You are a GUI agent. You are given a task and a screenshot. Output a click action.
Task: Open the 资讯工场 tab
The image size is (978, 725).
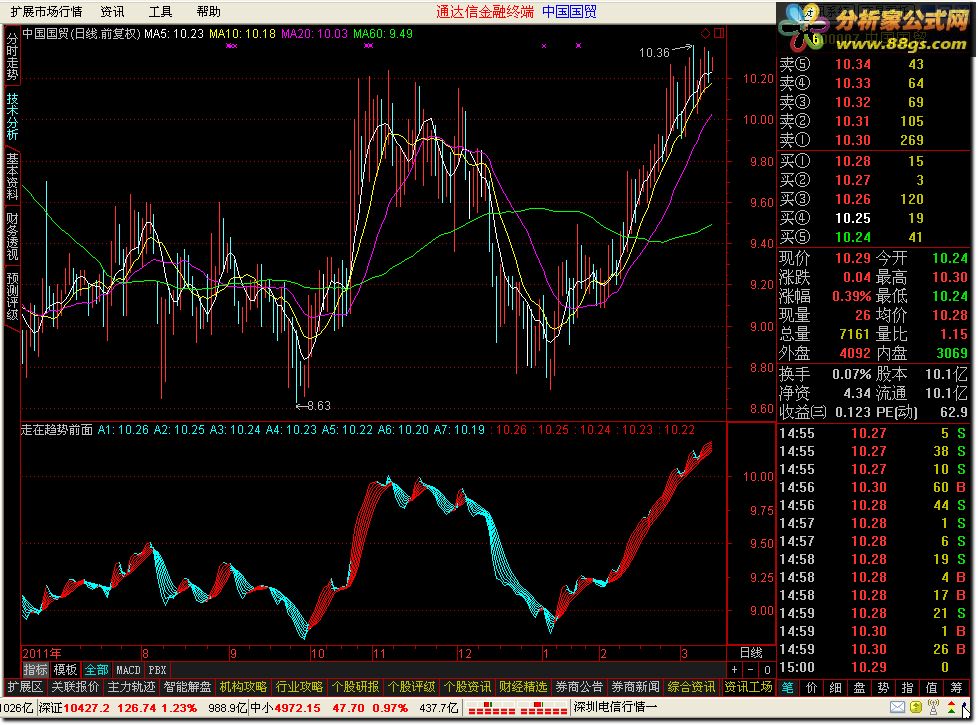pyautogui.click(x=748, y=687)
